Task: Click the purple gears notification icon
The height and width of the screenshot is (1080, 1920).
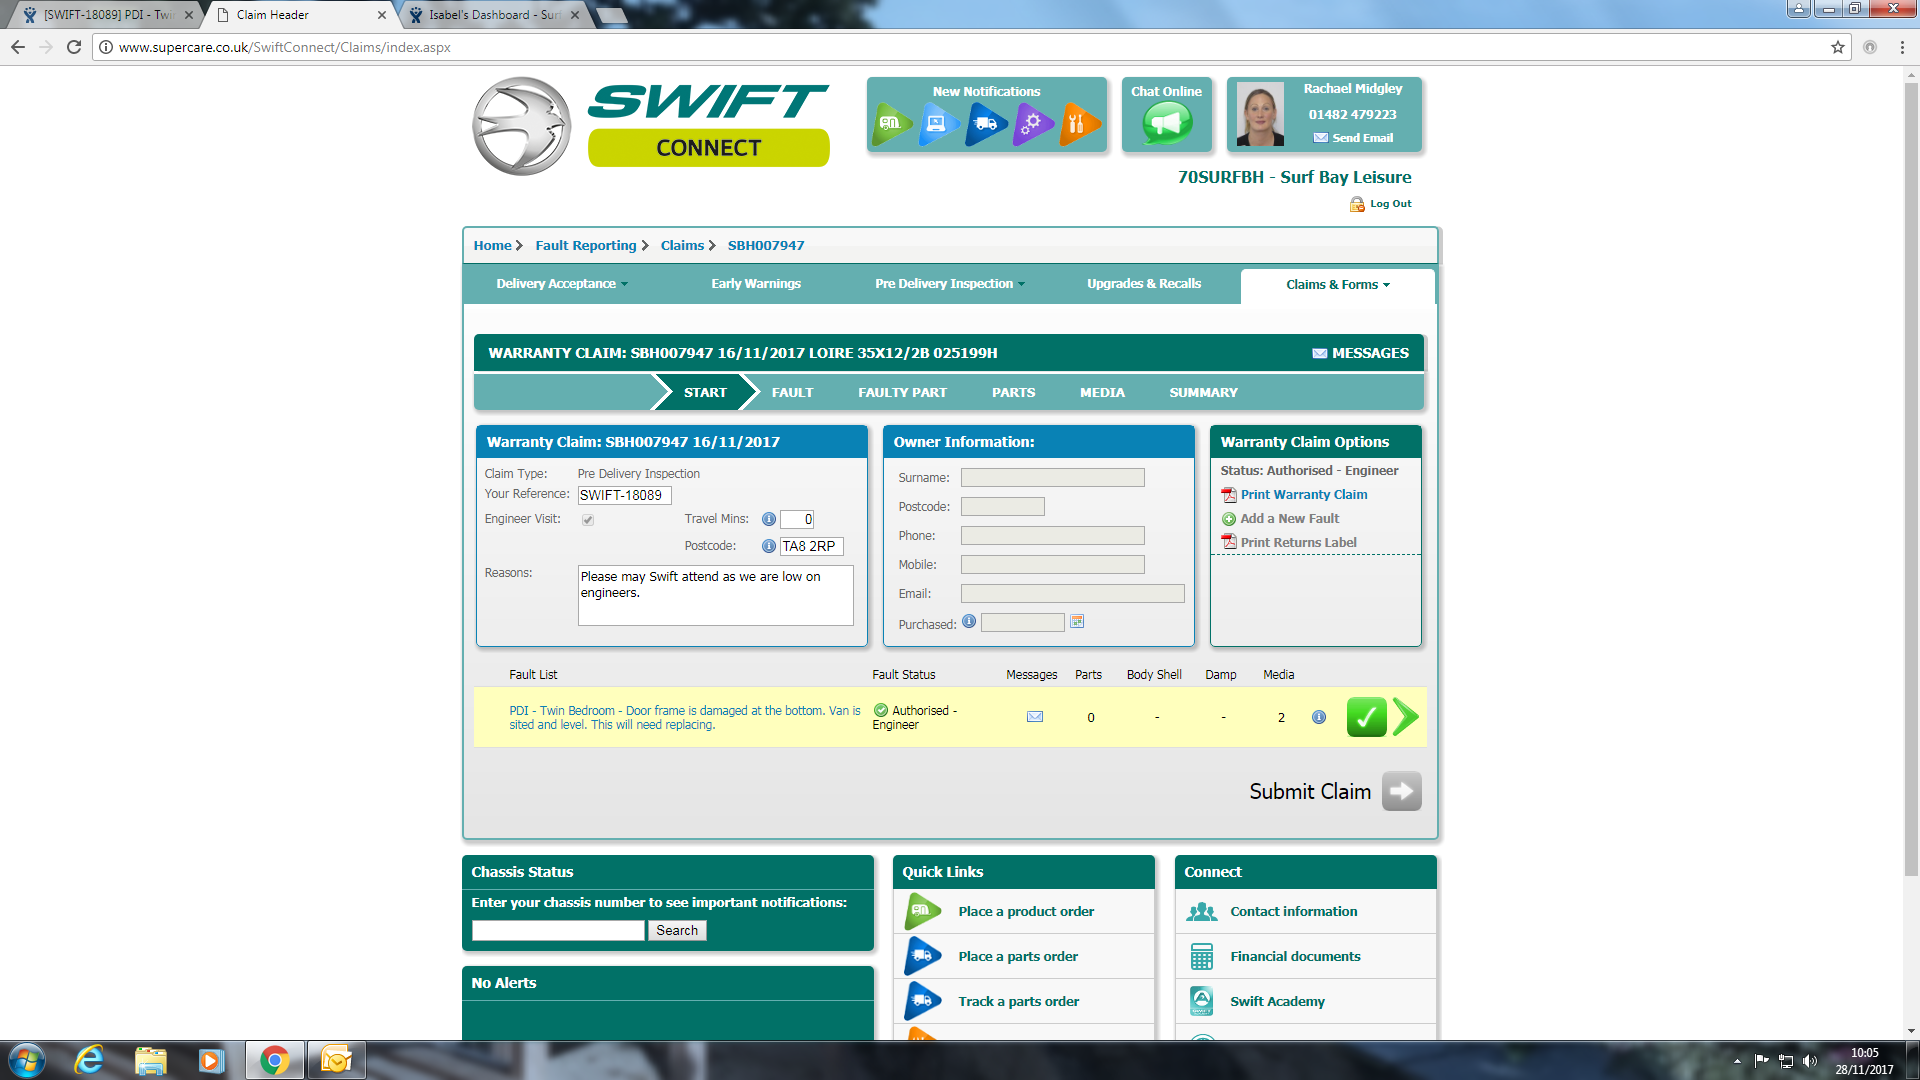Action: click(x=1033, y=124)
